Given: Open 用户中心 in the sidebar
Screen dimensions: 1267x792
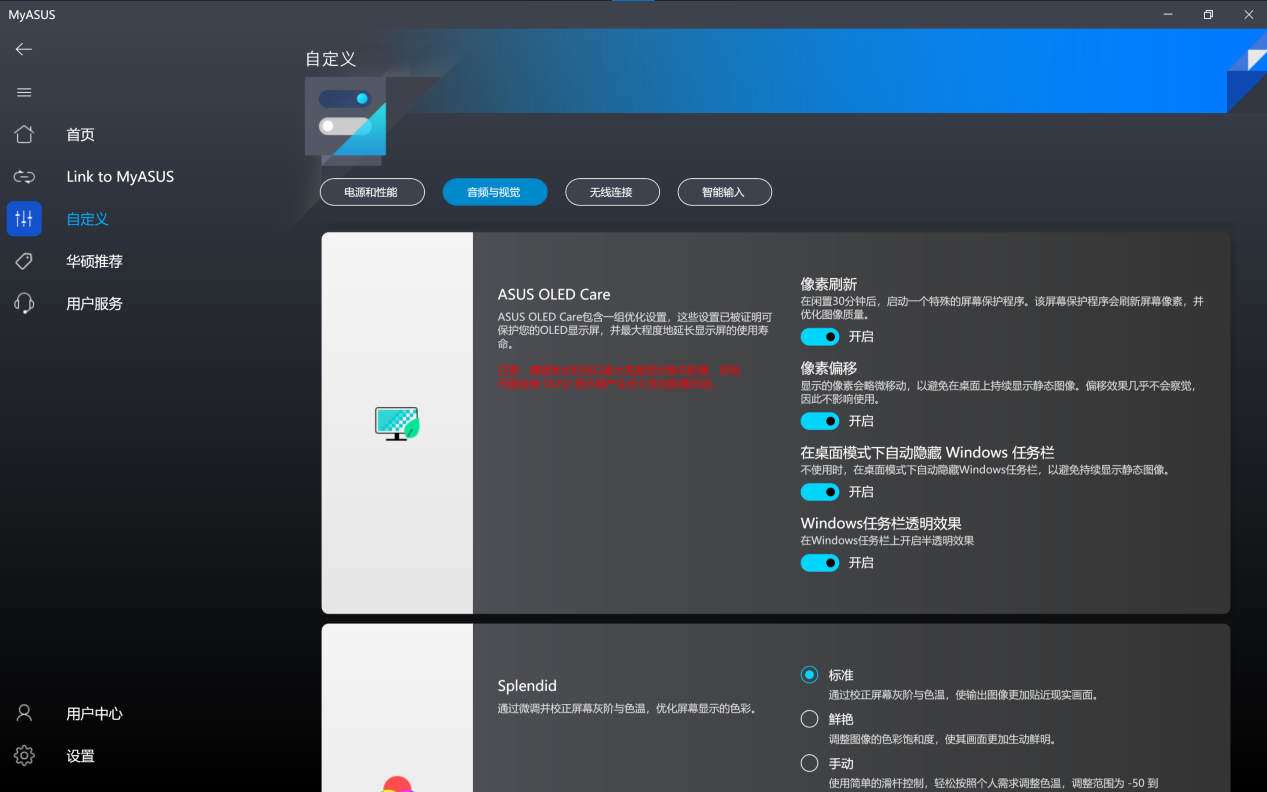Looking at the screenshot, I should (95, 714).
